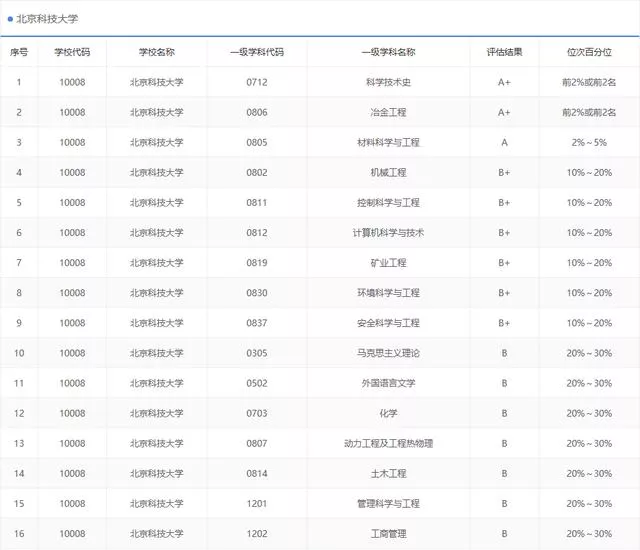Select the 动力工程及工程热物理 cell
Screen dimensions: 640x550
pos(388,442)
